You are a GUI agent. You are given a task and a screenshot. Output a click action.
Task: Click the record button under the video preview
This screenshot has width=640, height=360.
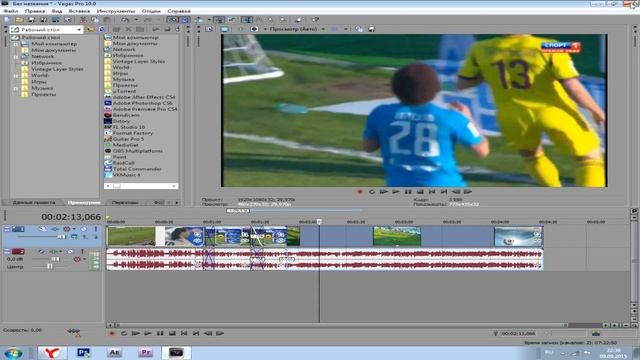click(360, 191)
